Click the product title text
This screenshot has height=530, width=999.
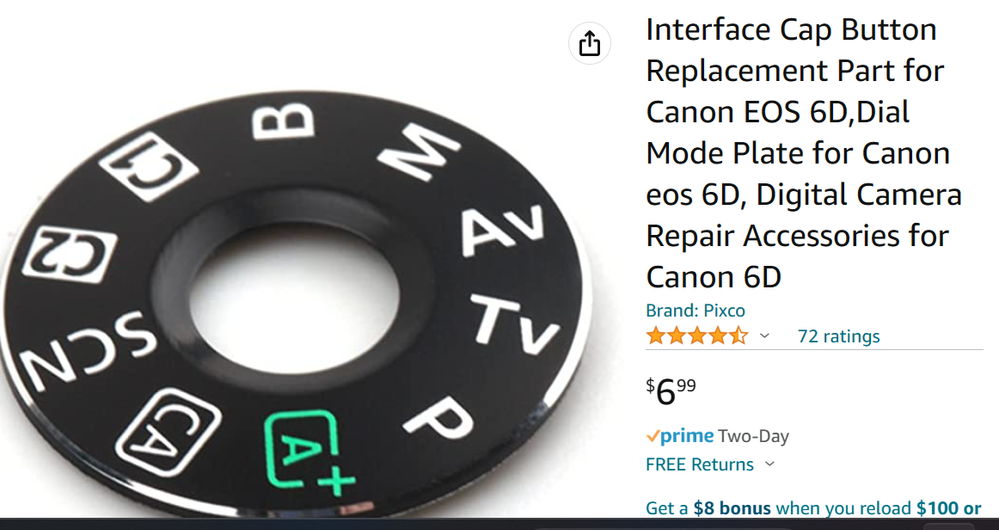coord(804,153)
